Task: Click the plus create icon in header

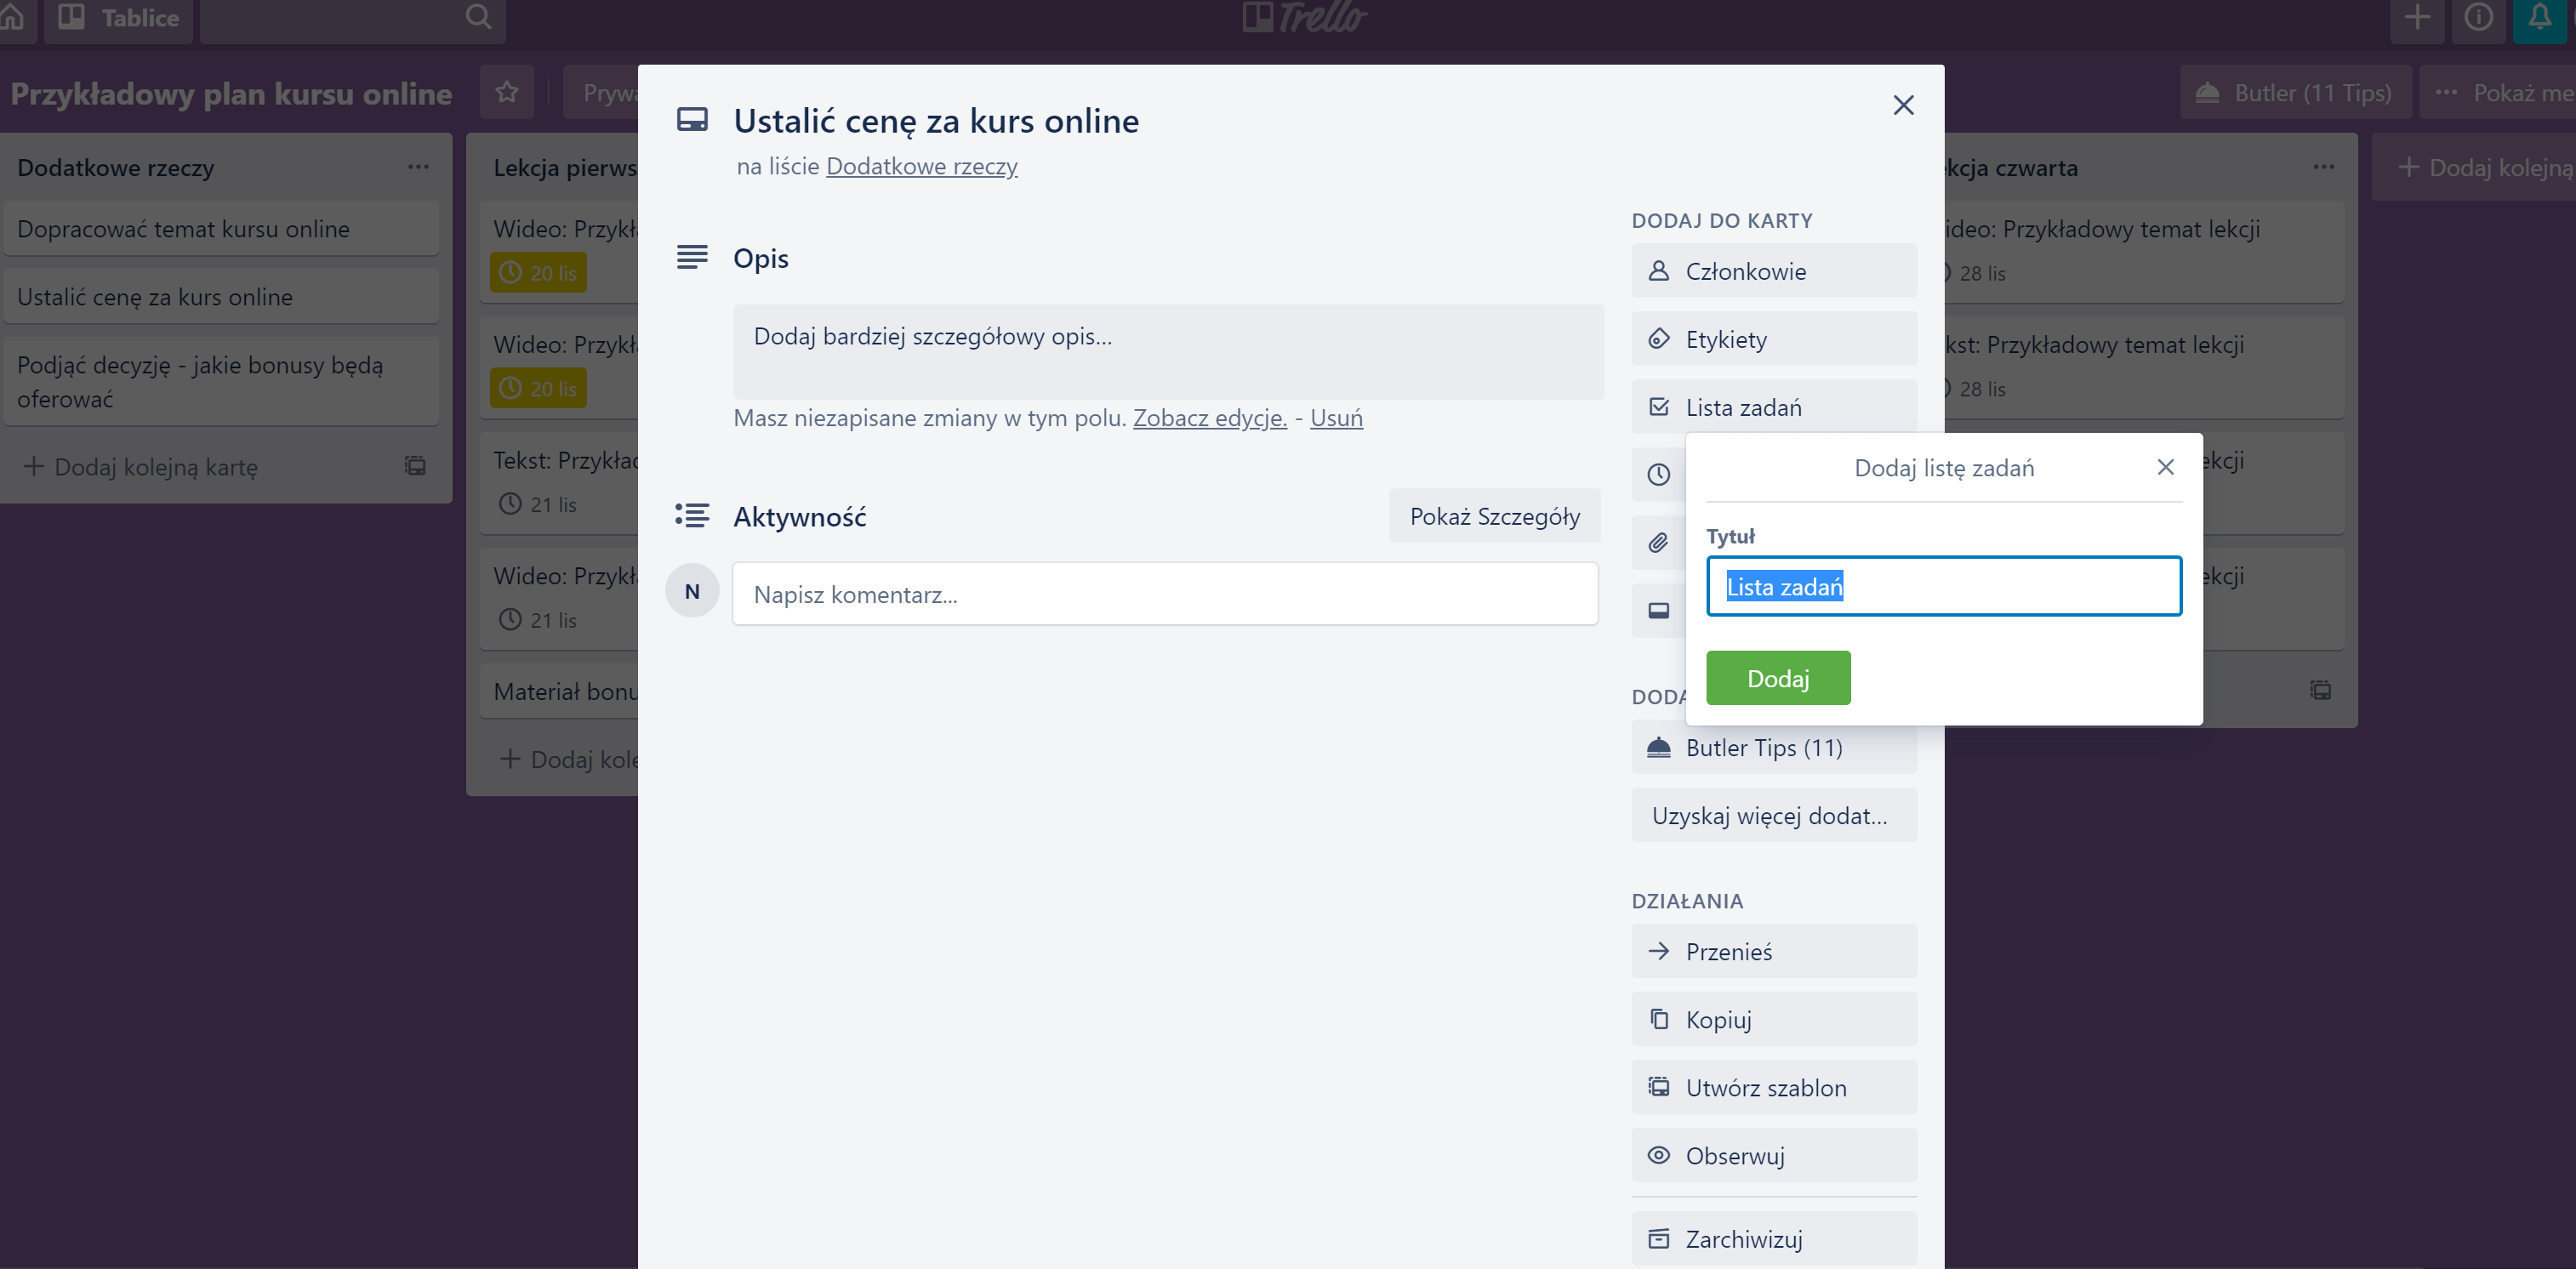Action: tap(2417, 17)
